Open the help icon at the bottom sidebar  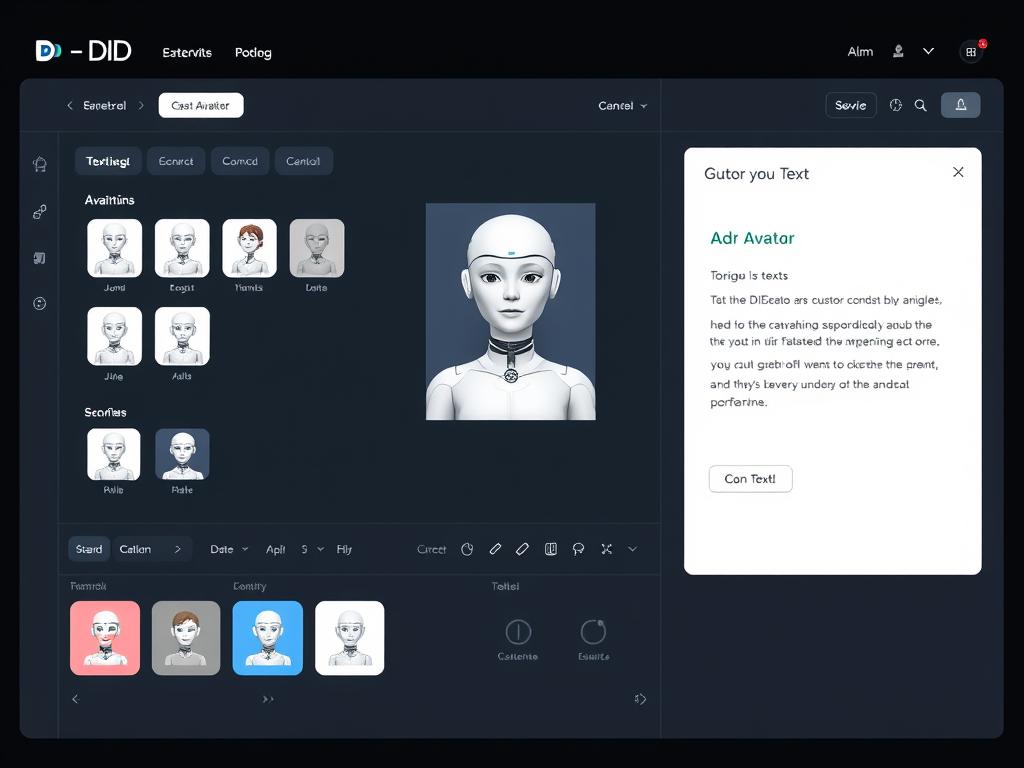click(x=39, y=303)
